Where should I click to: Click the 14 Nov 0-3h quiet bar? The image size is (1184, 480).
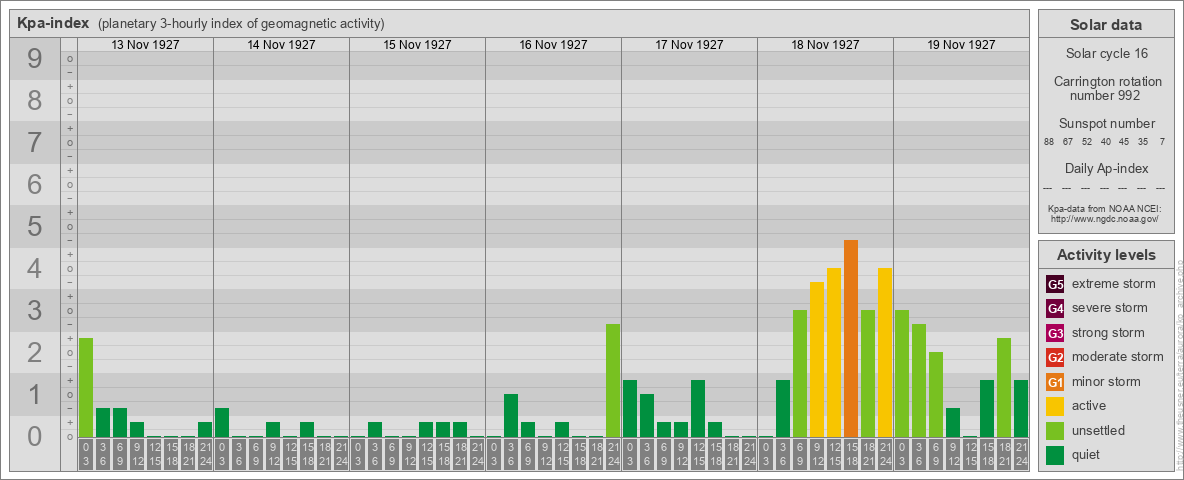click(x=222, y=423)
